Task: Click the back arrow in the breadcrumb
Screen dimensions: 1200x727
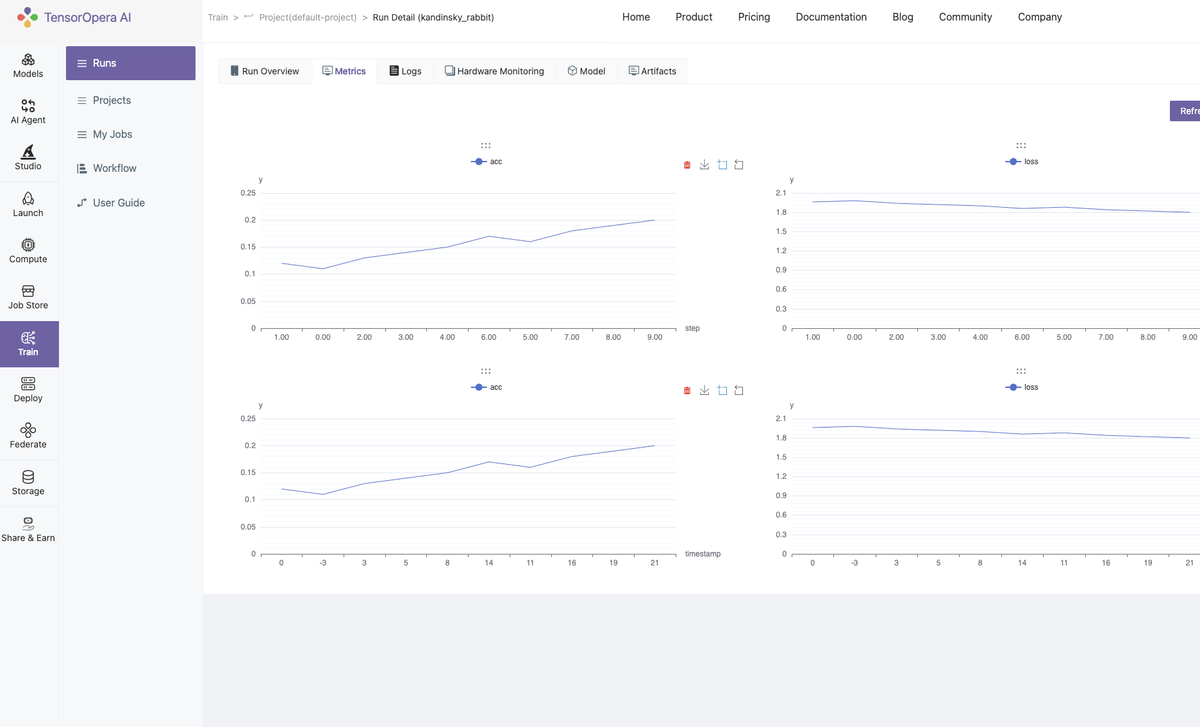Action: [249, 17]
